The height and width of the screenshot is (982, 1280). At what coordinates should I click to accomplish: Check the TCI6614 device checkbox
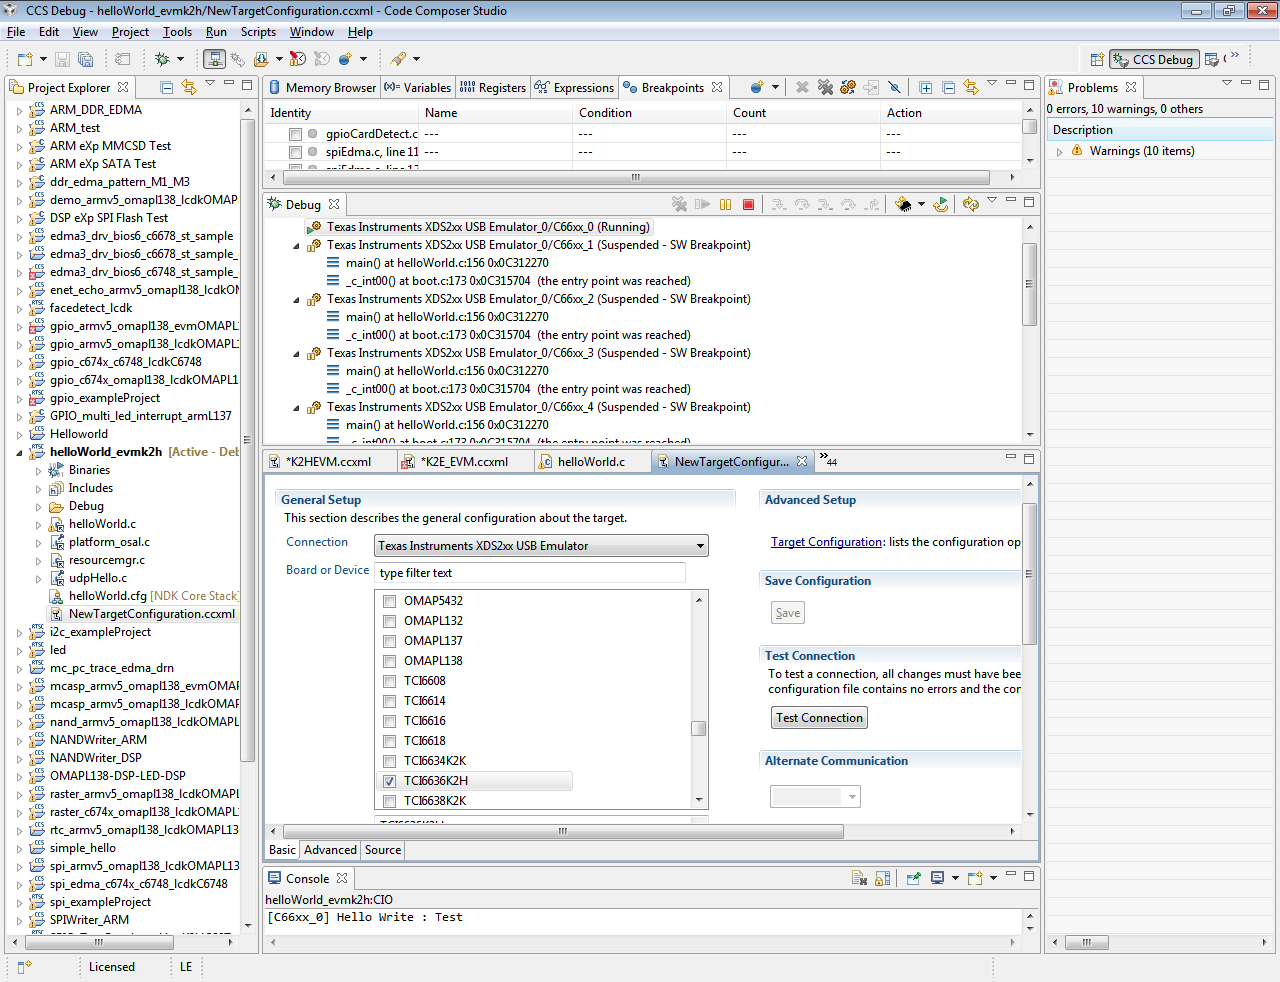click(390, 701)
